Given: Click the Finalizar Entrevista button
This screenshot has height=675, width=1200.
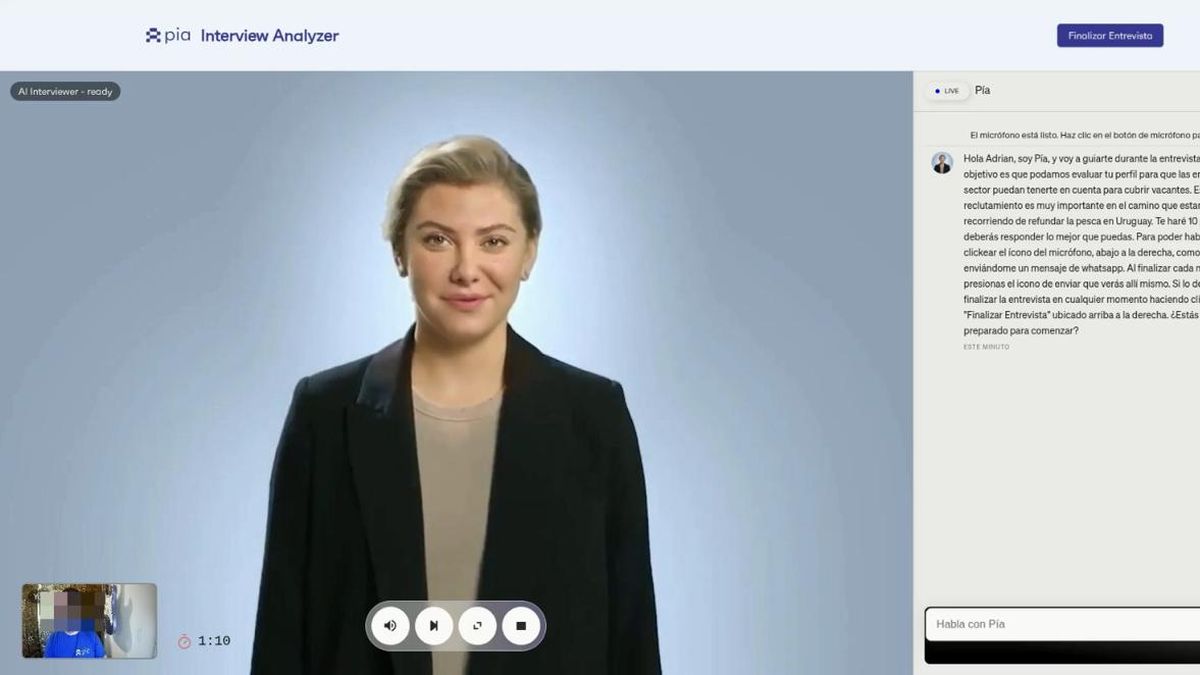Looking at the screenshot, I should [x=1110, y=35].
